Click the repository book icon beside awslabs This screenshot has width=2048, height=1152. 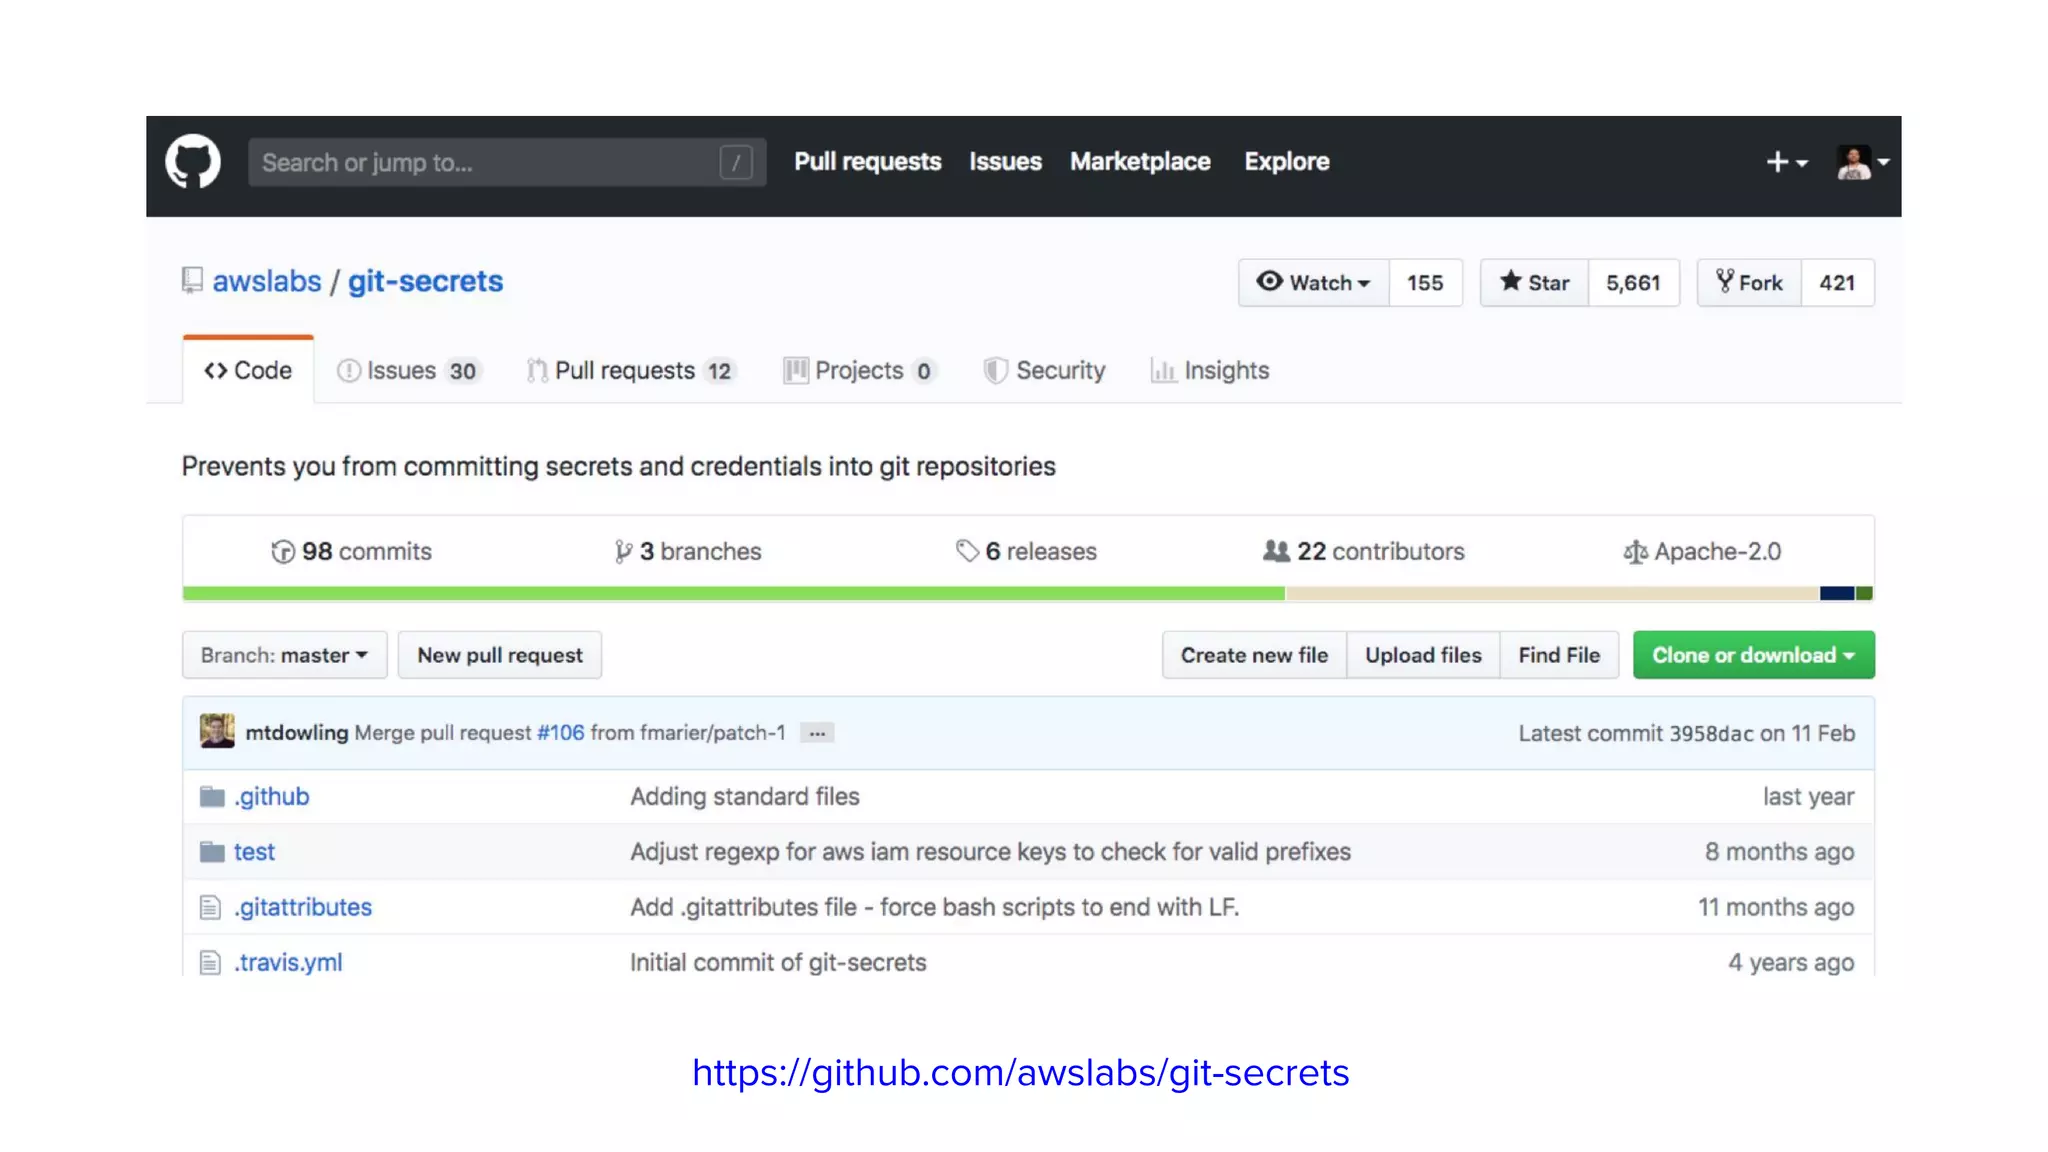192,281
